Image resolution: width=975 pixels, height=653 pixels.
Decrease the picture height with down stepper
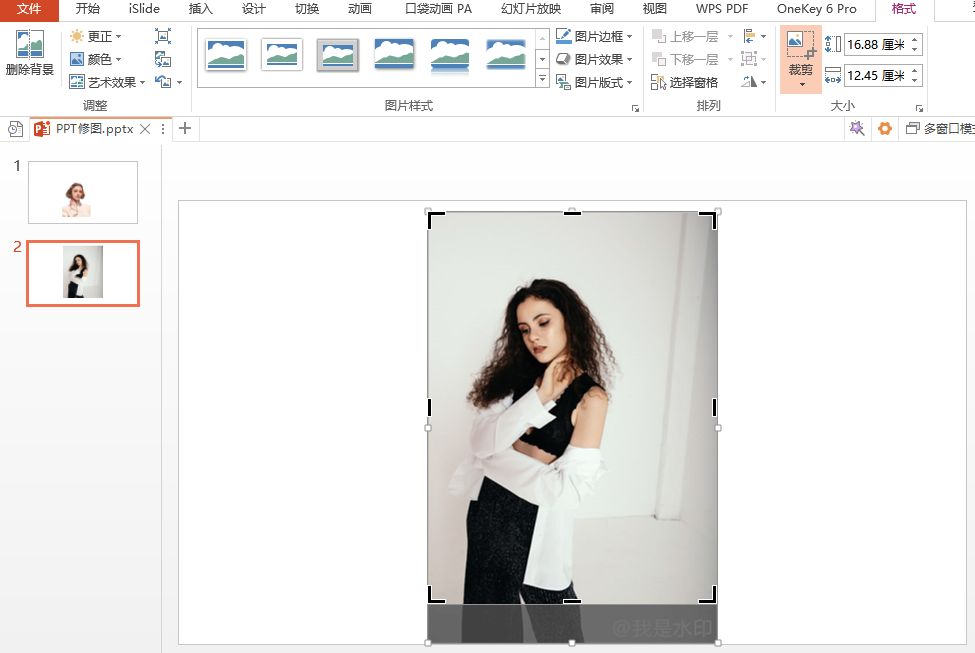click(x=915, y=50)
